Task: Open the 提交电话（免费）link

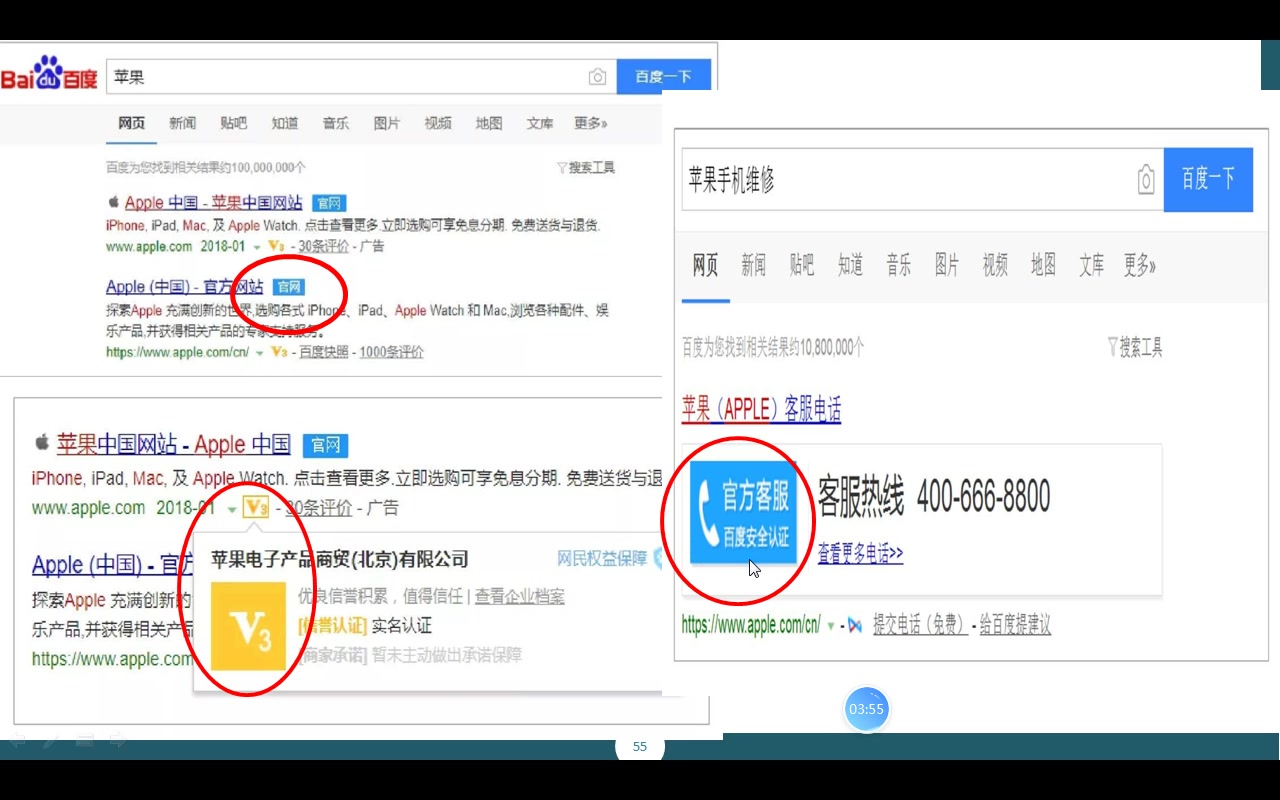Action: (920, 626)
